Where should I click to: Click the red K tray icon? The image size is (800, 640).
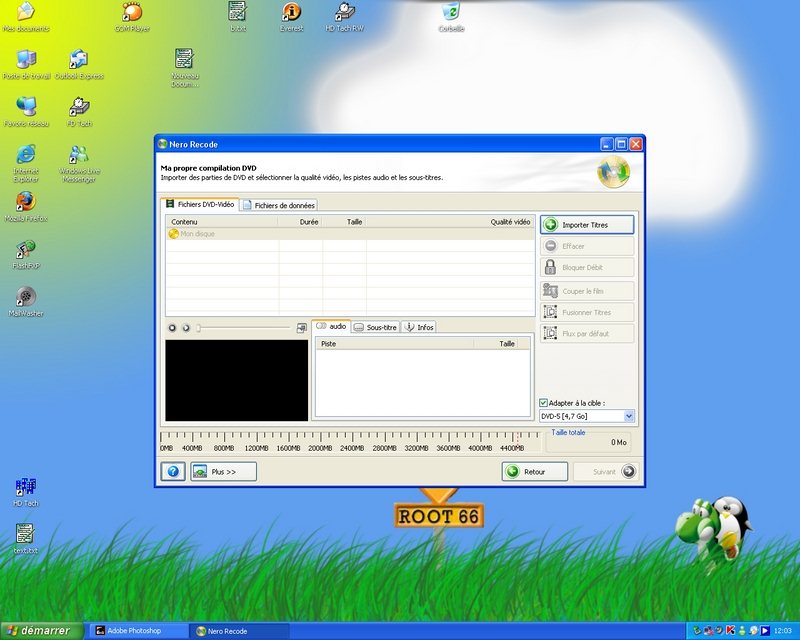tap(730, 631)
